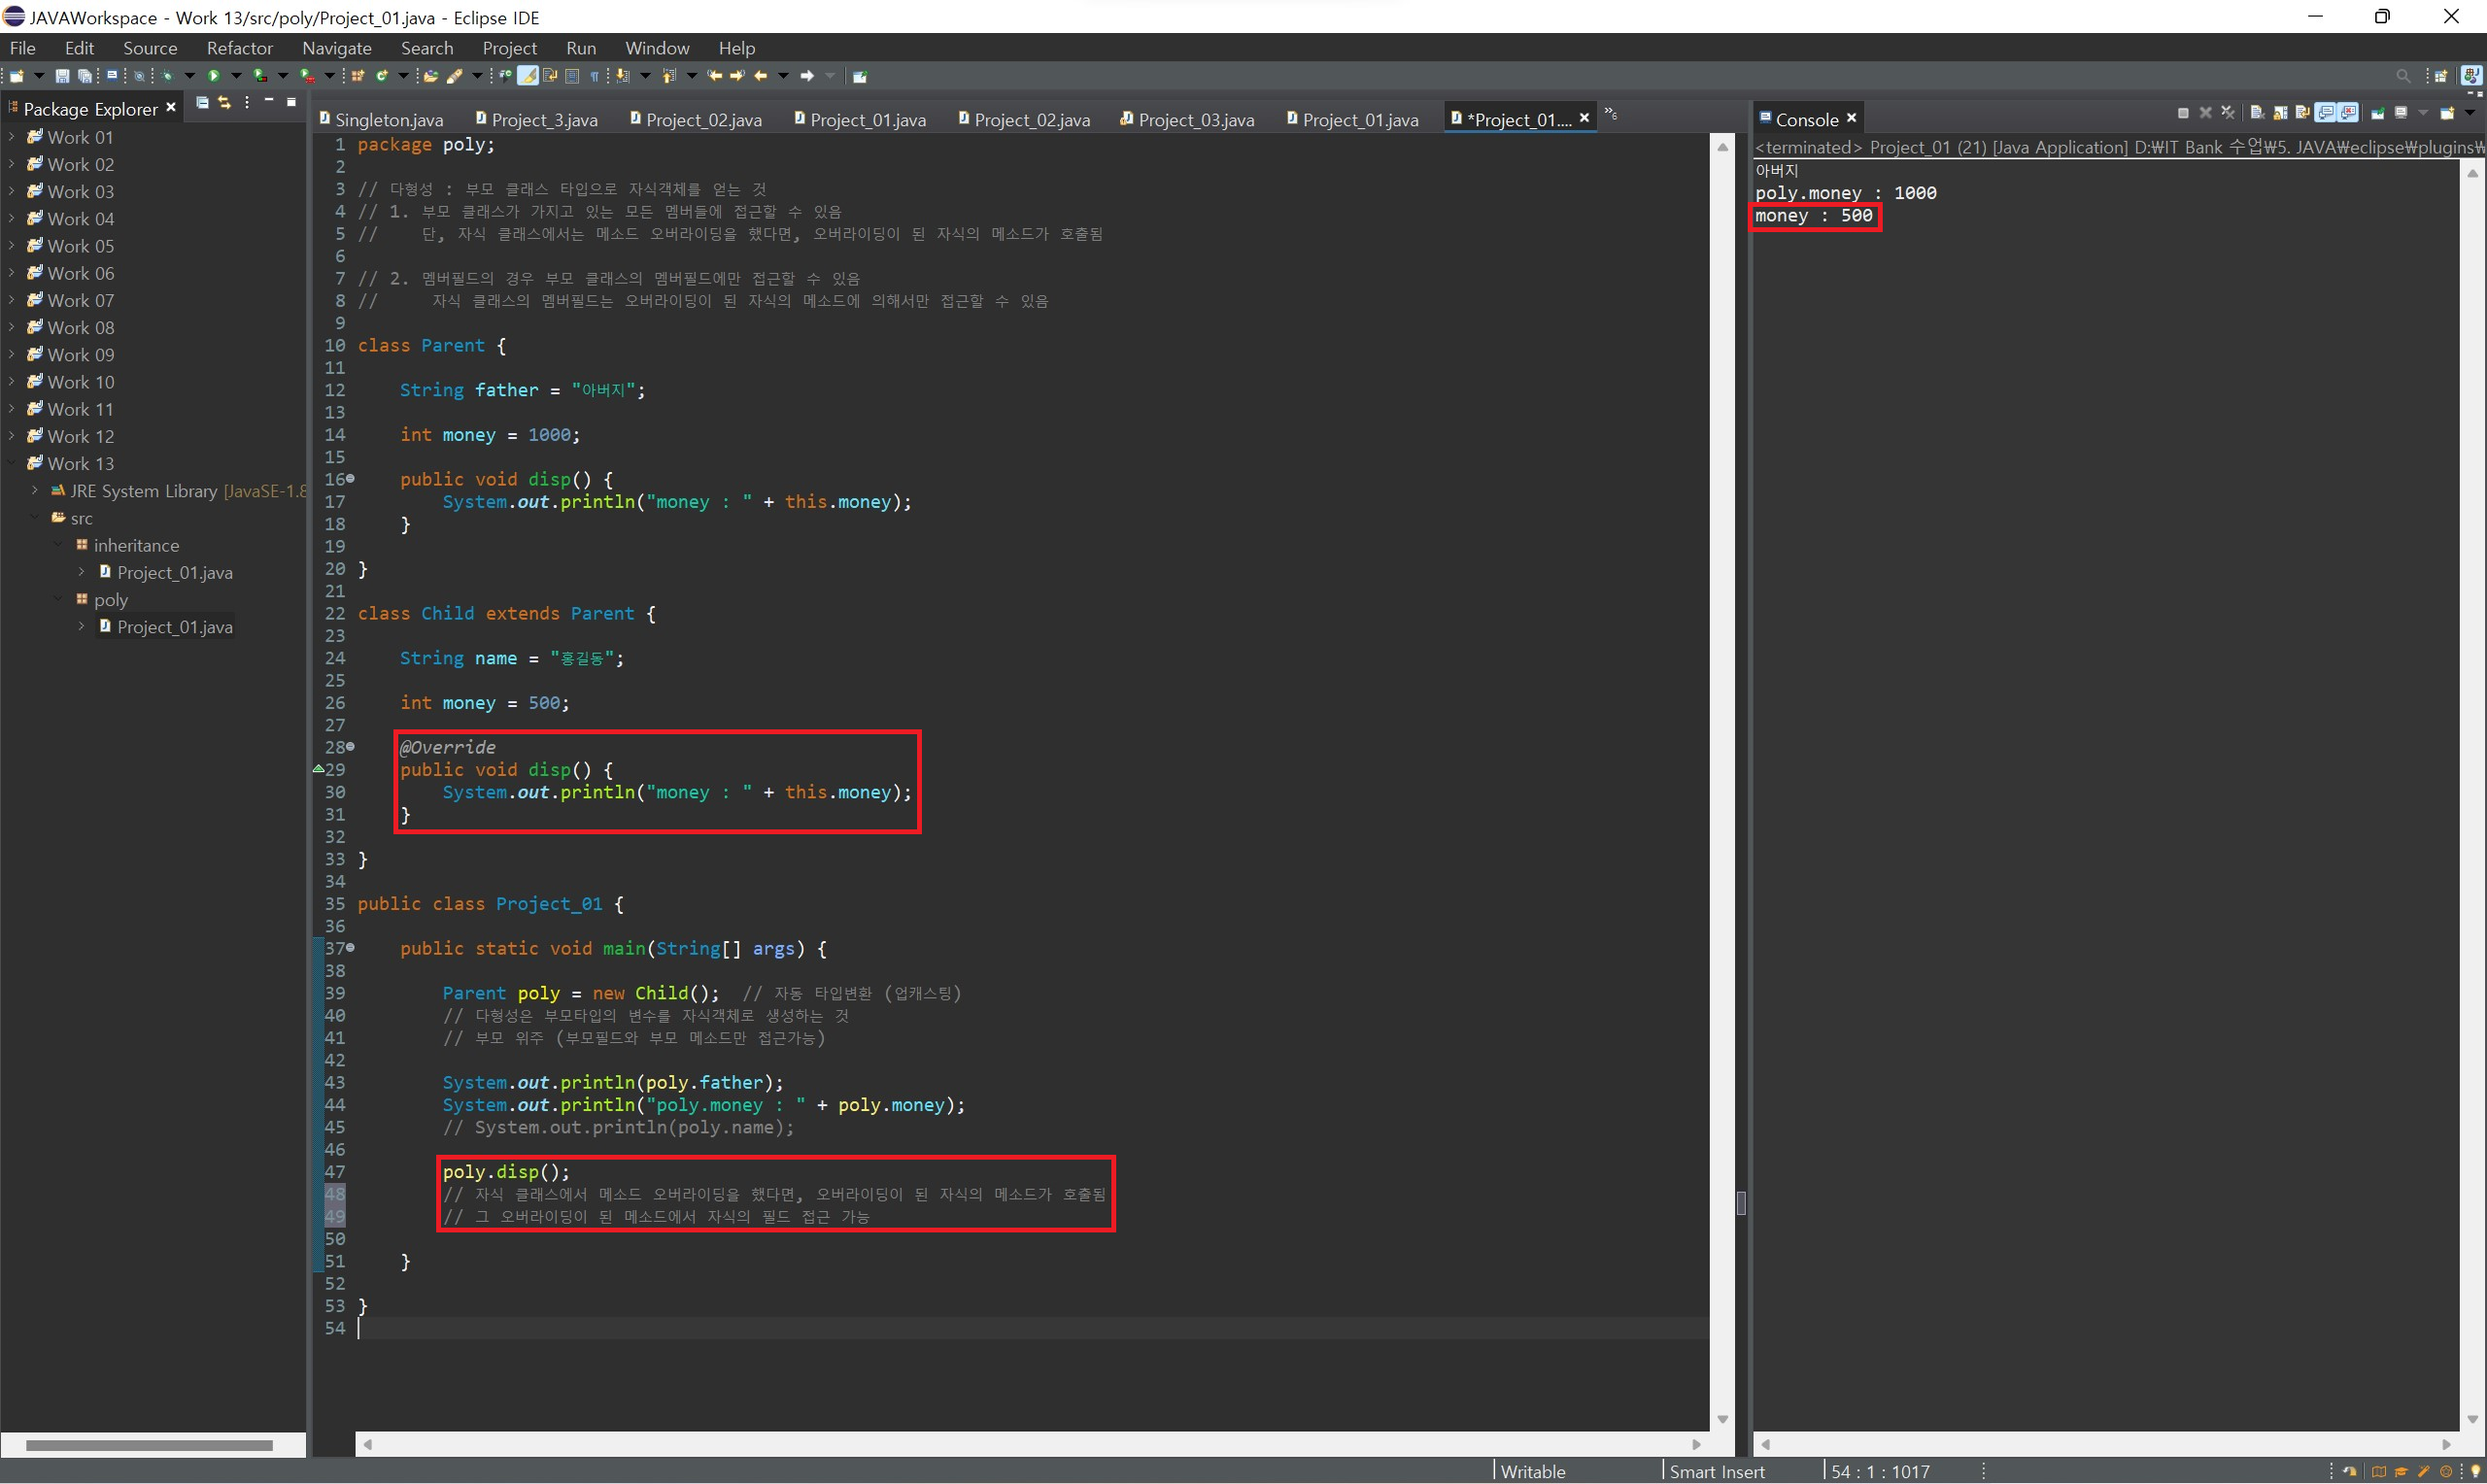Open JRE System Library entry

[x=143, y=491]
